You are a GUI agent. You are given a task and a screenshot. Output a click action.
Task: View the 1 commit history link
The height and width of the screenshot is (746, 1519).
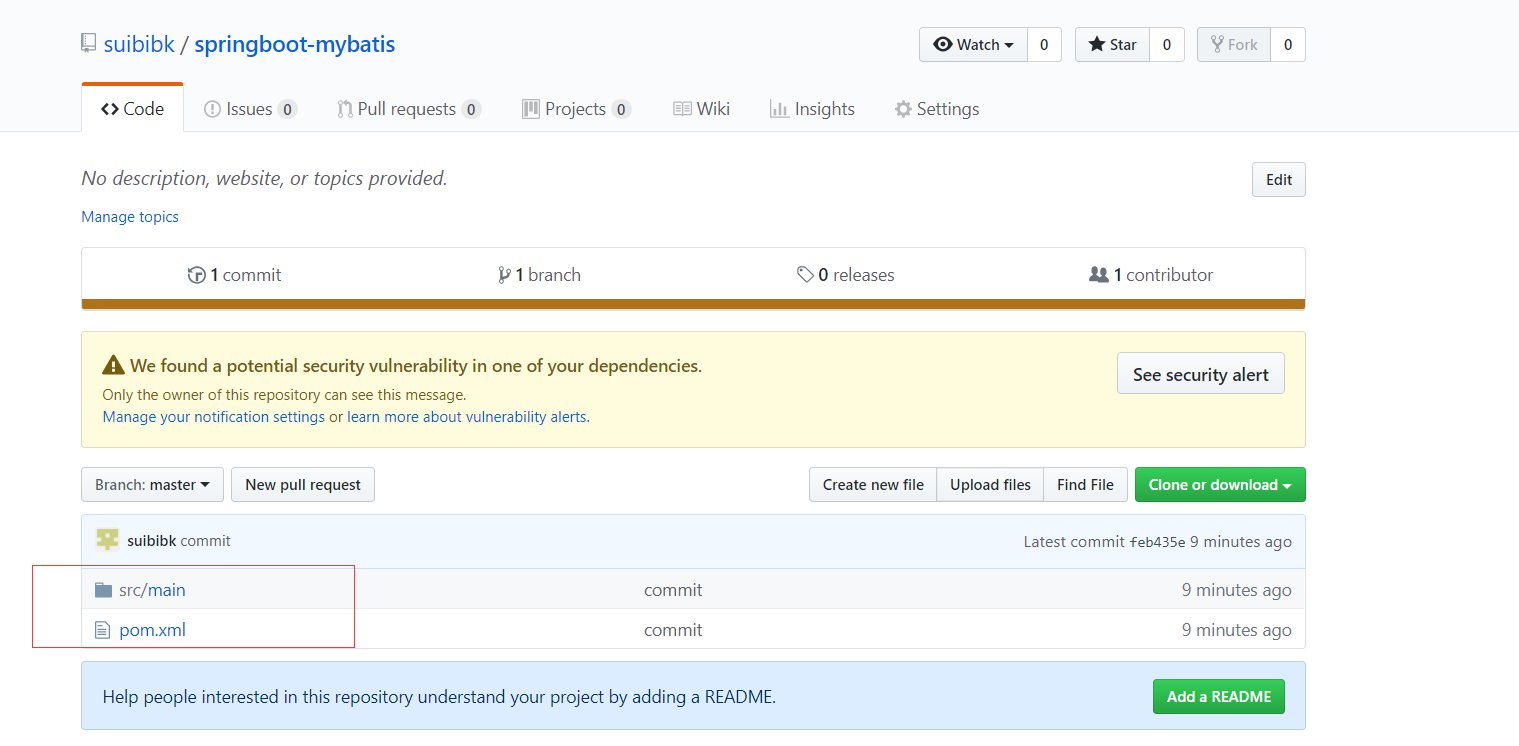point(234,275)
